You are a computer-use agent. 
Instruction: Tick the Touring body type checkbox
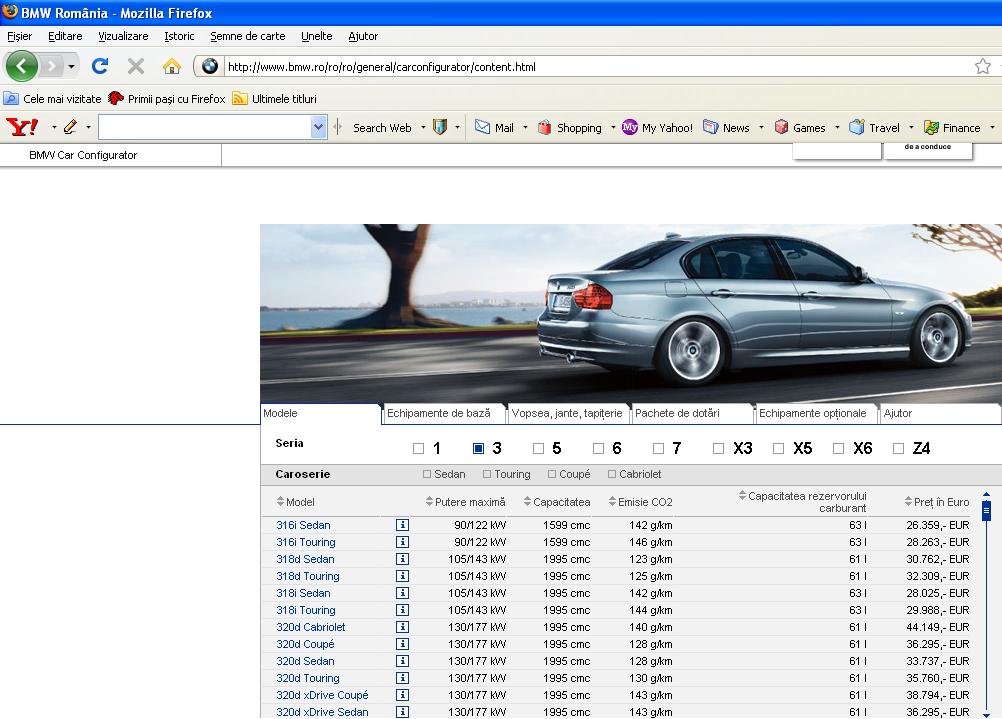pos(488,475)
